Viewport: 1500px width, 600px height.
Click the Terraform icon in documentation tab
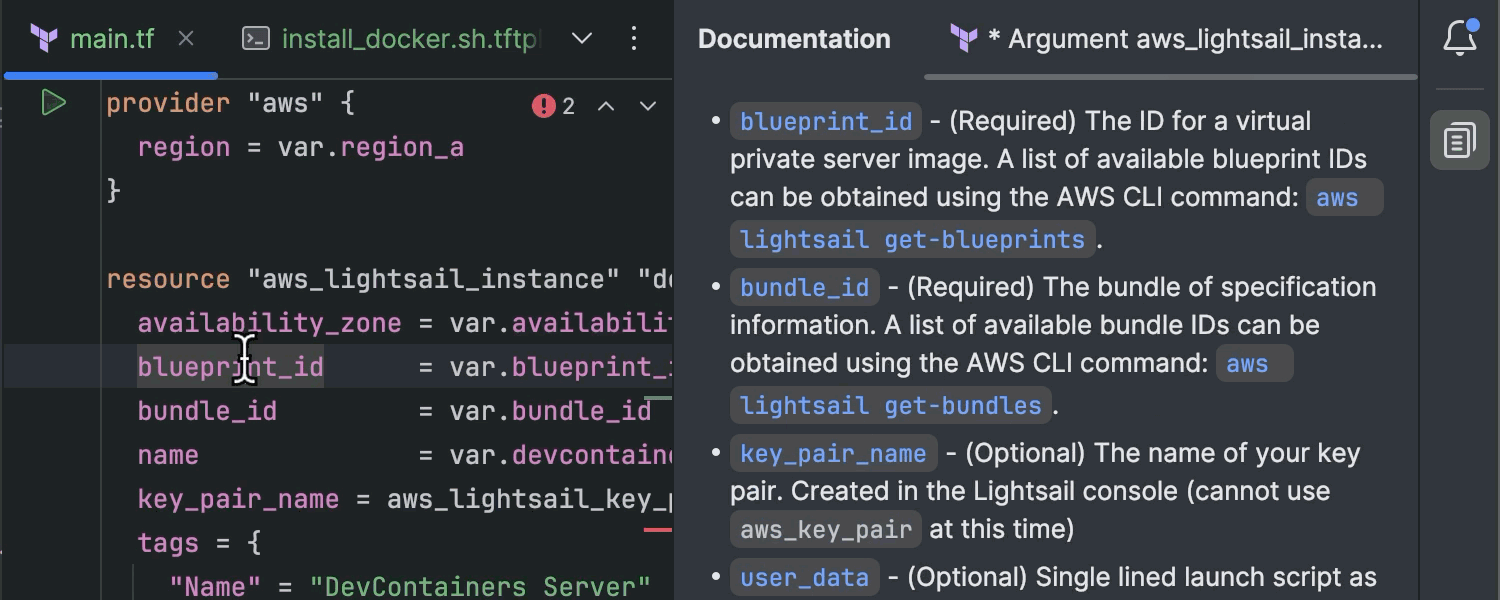coord(964,39)
